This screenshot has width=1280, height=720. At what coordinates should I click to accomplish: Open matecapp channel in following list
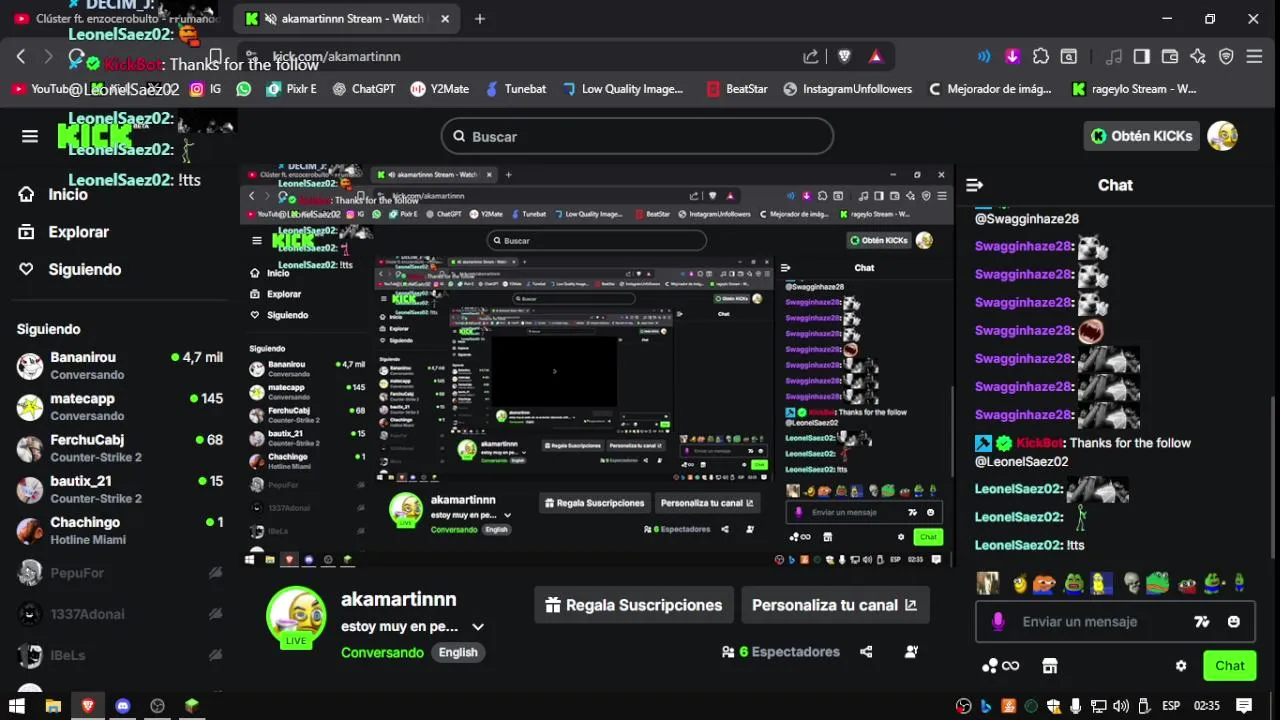tap(120, 406)
